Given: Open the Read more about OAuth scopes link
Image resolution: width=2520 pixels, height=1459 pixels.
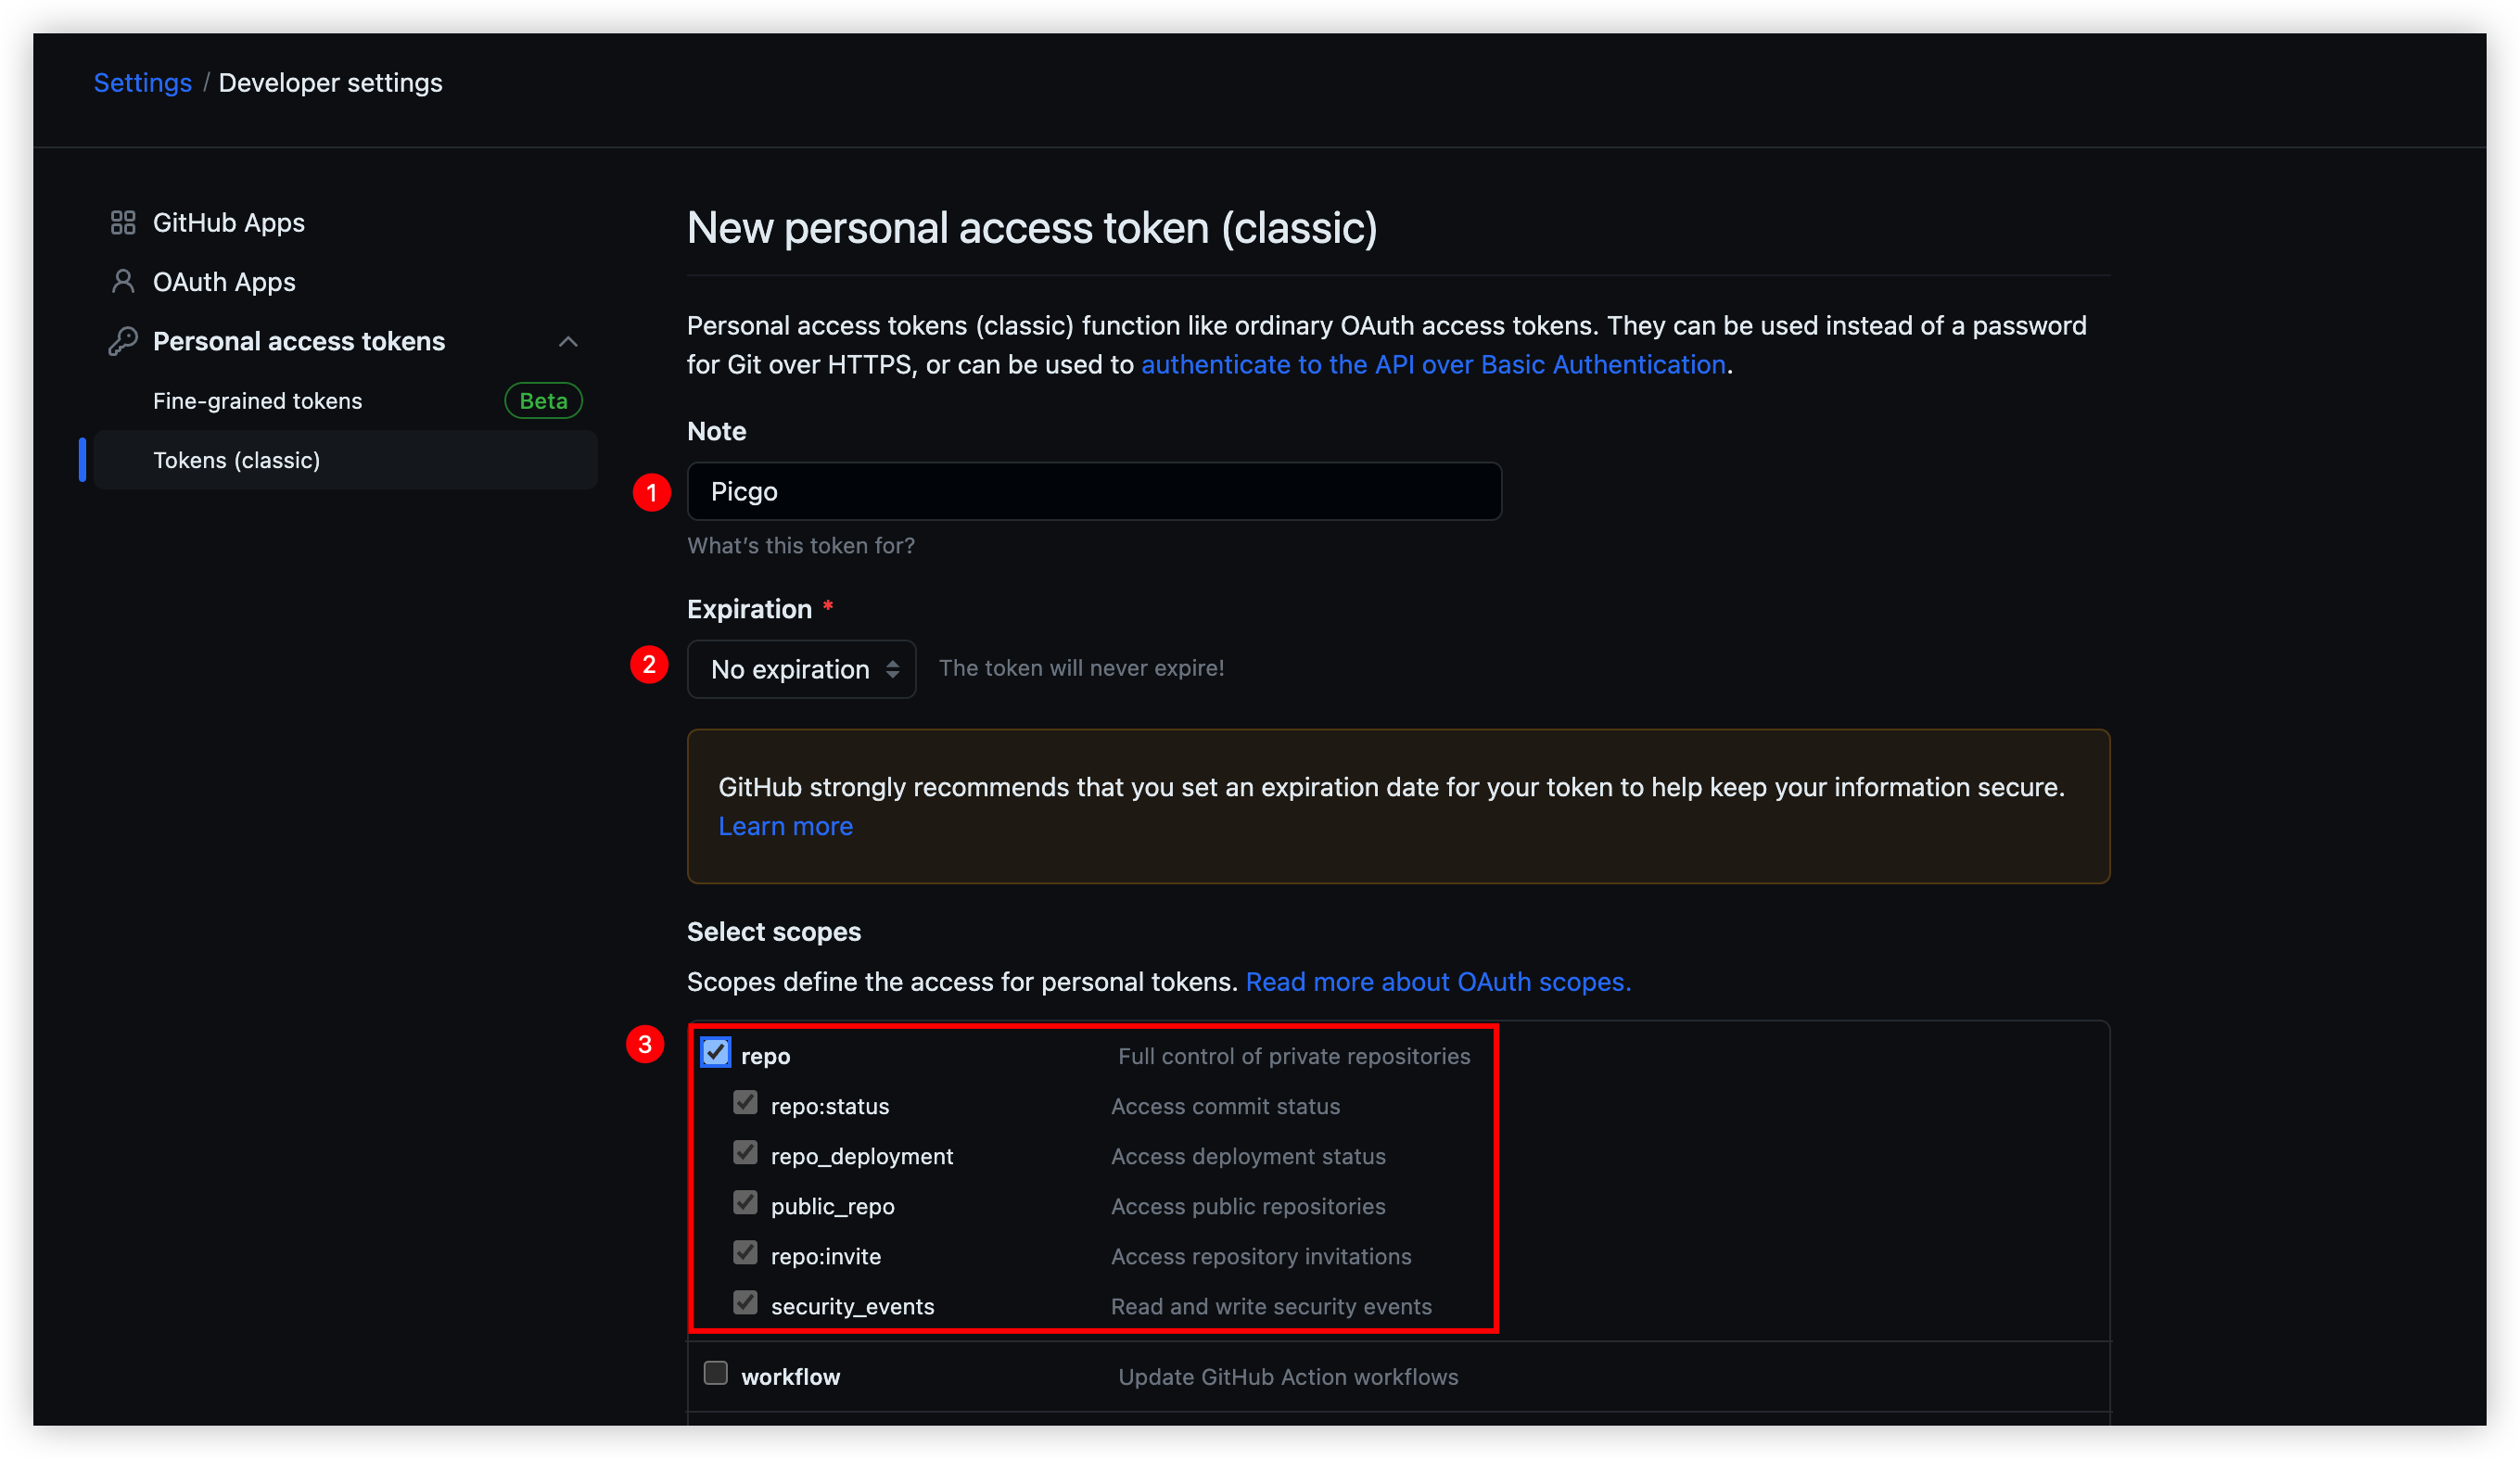Looking at the screenshot, I should click(x=1437, y=982).
